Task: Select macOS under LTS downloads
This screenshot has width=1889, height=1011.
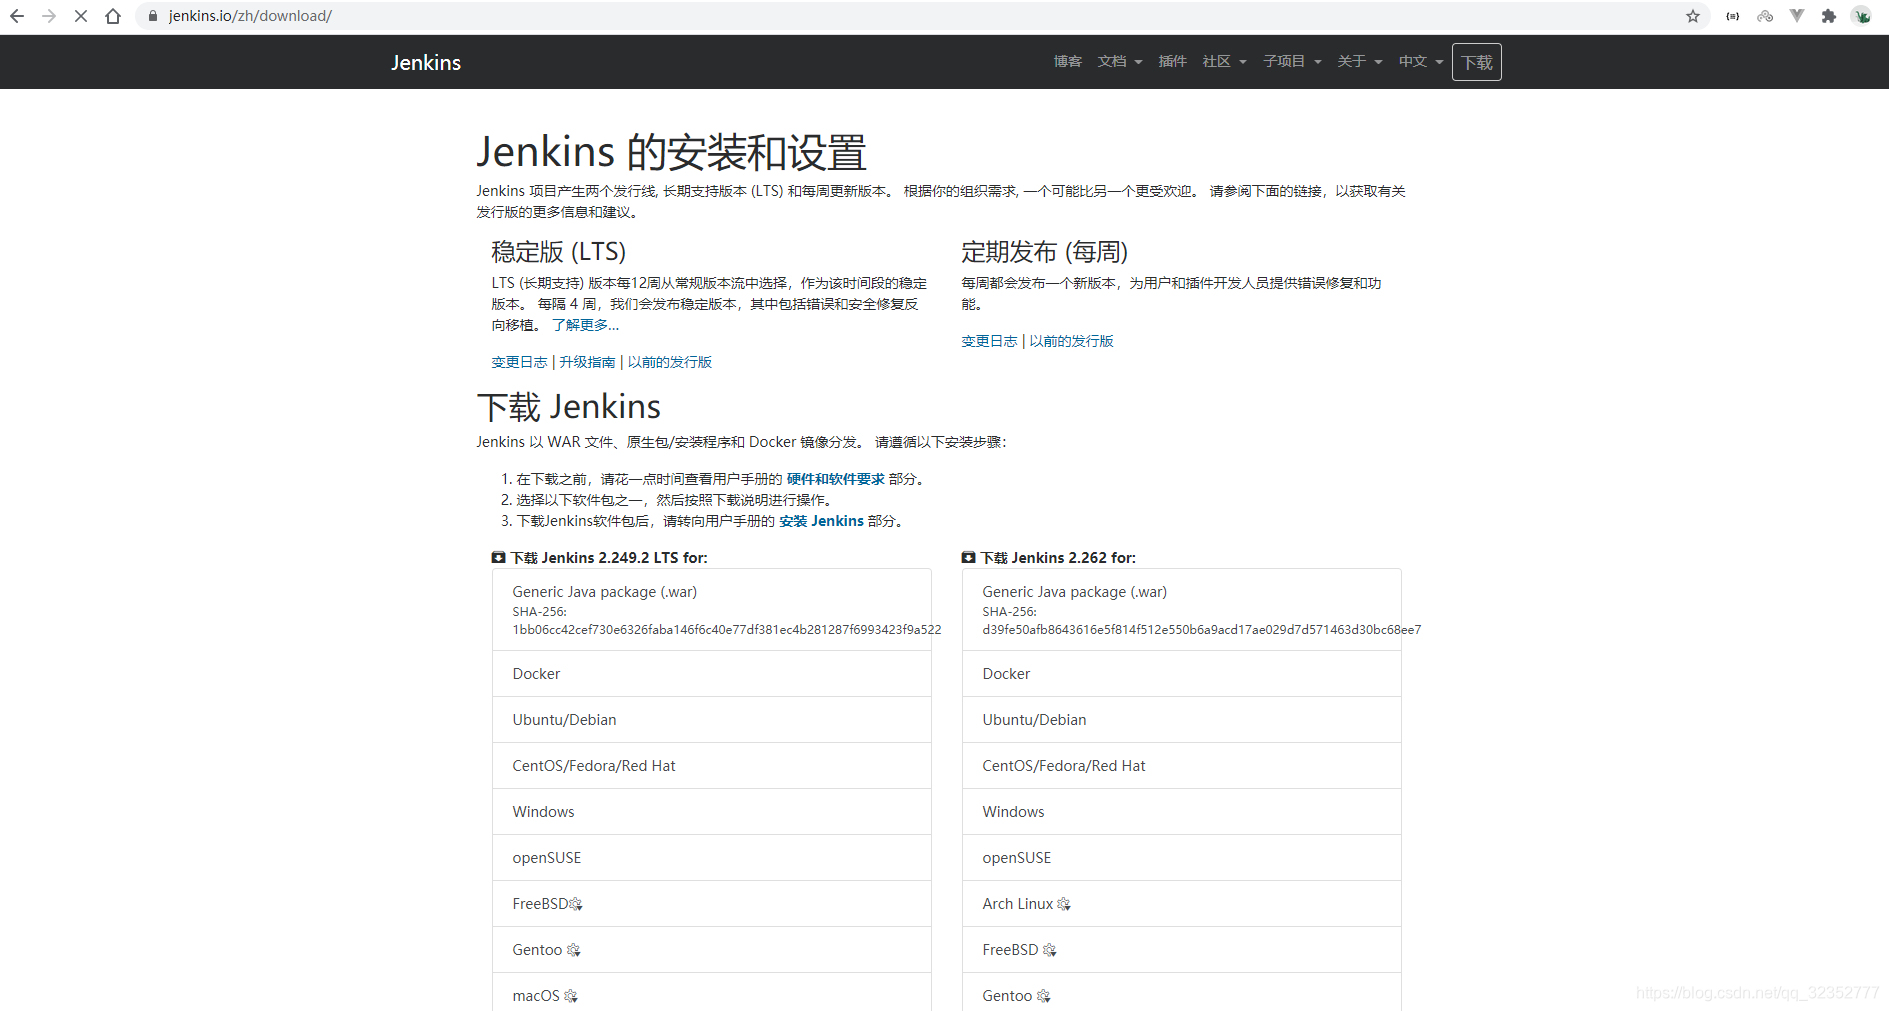Action: click(712, 994)
